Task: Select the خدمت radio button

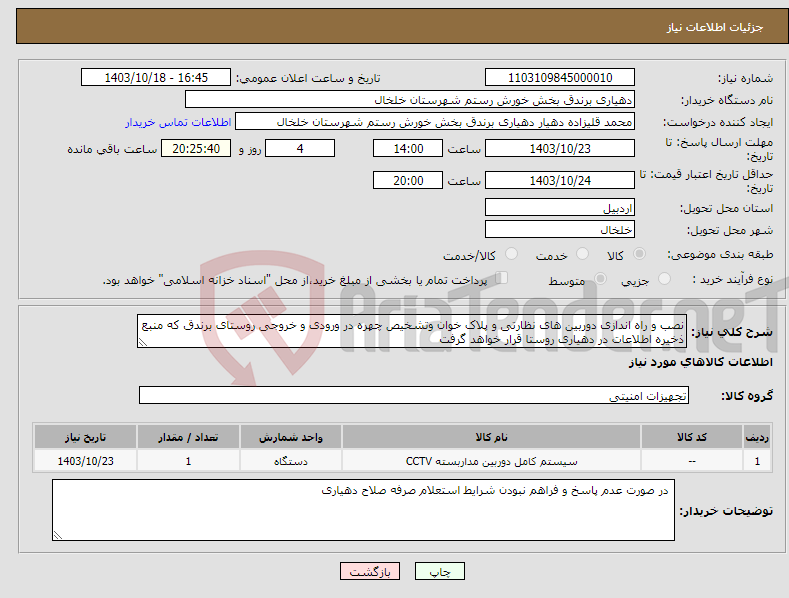Action: (x=582, y=254)
